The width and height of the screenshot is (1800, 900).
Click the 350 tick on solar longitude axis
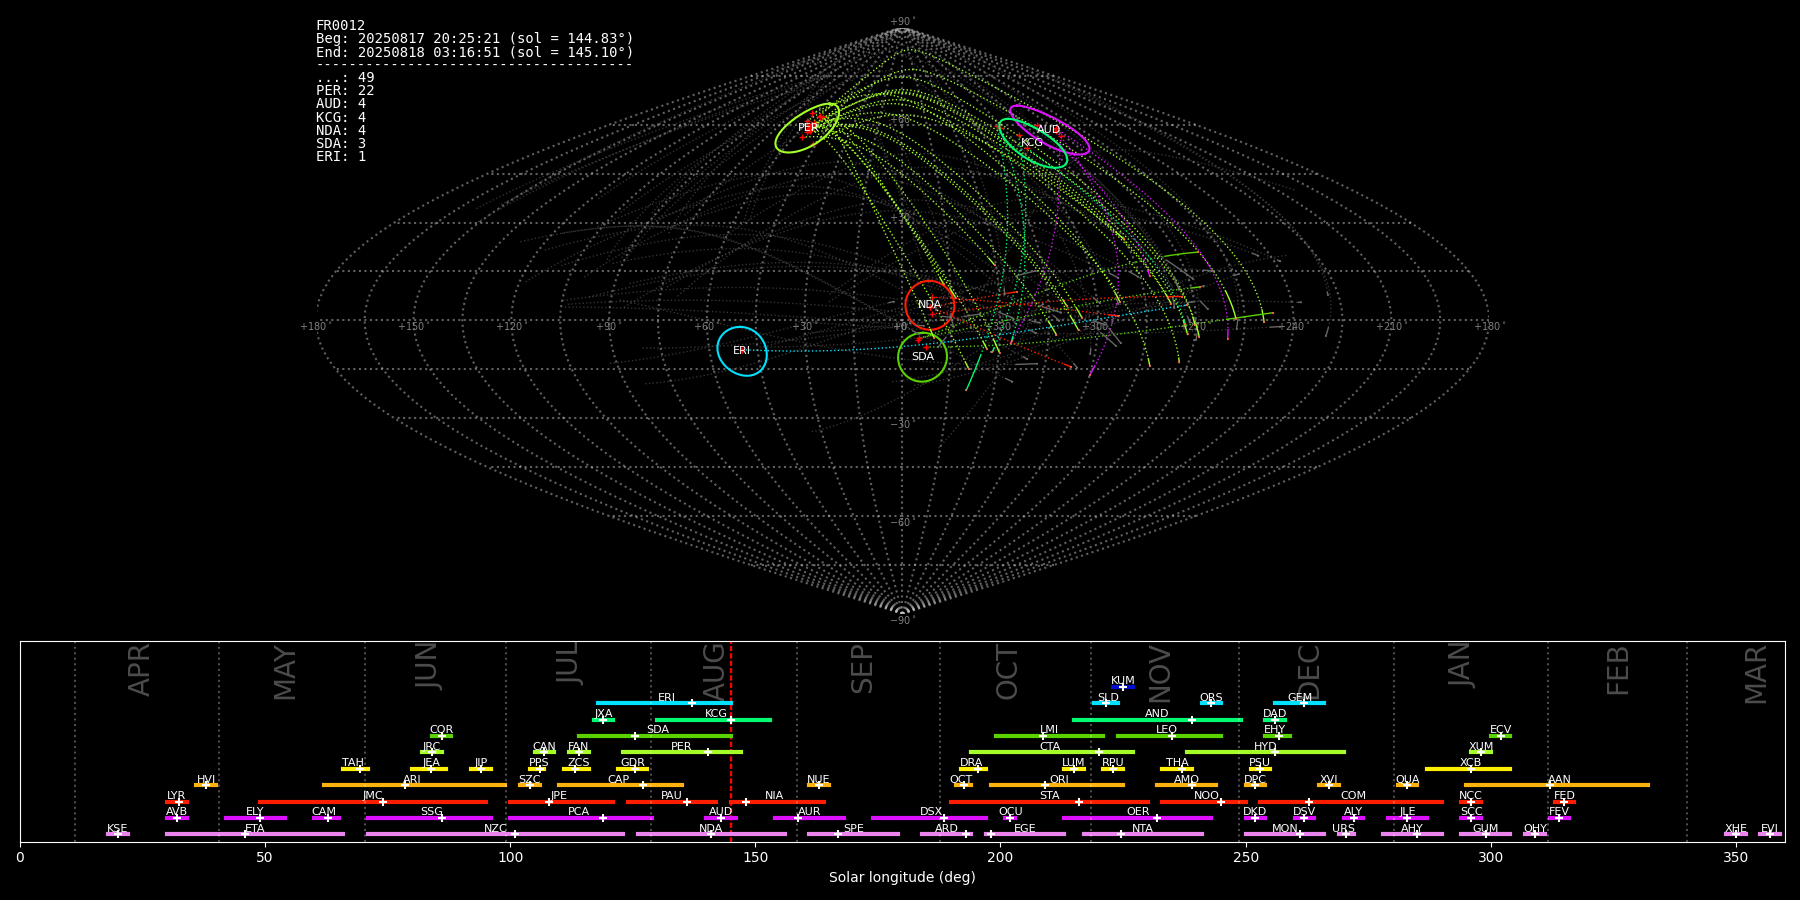coord(1736,857)
